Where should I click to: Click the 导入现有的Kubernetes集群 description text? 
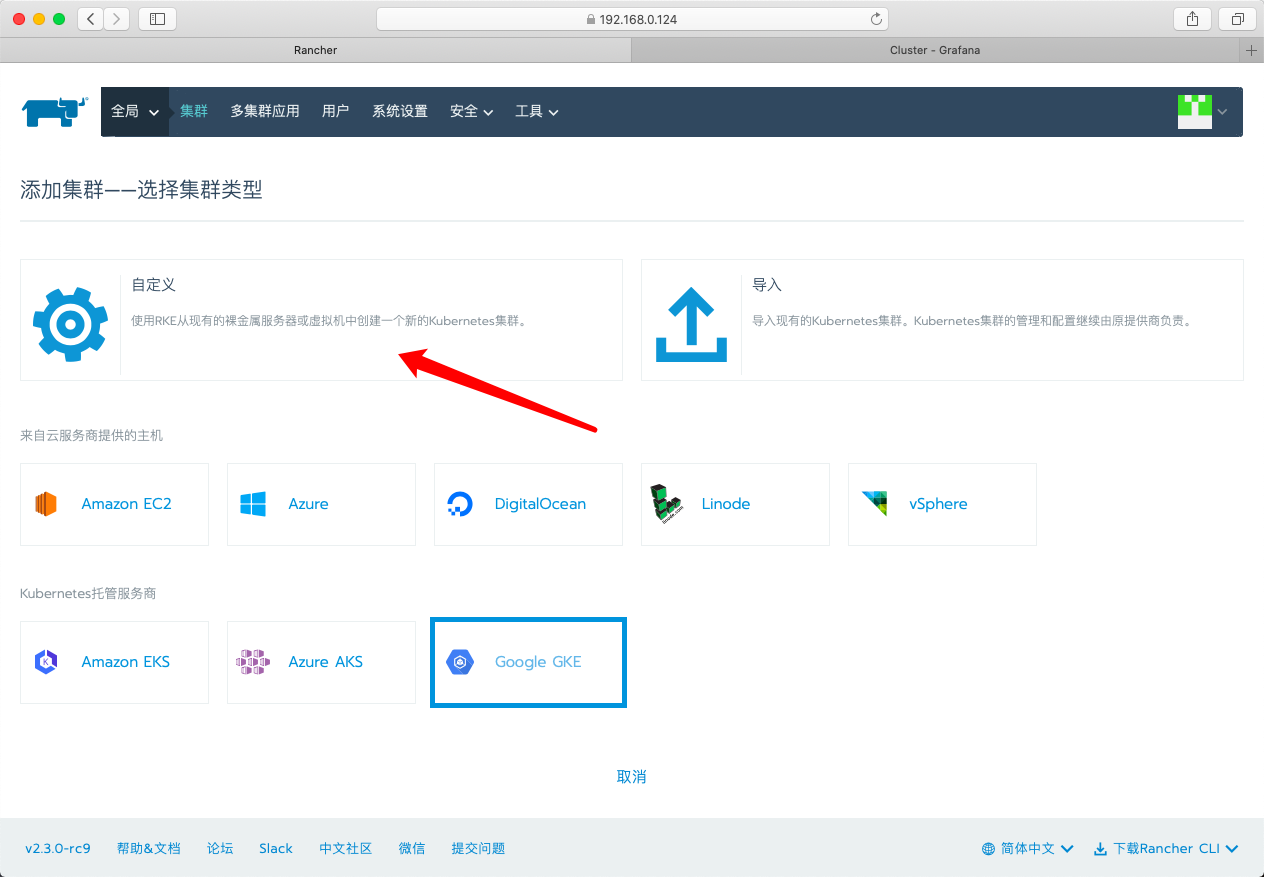[972, 321]
